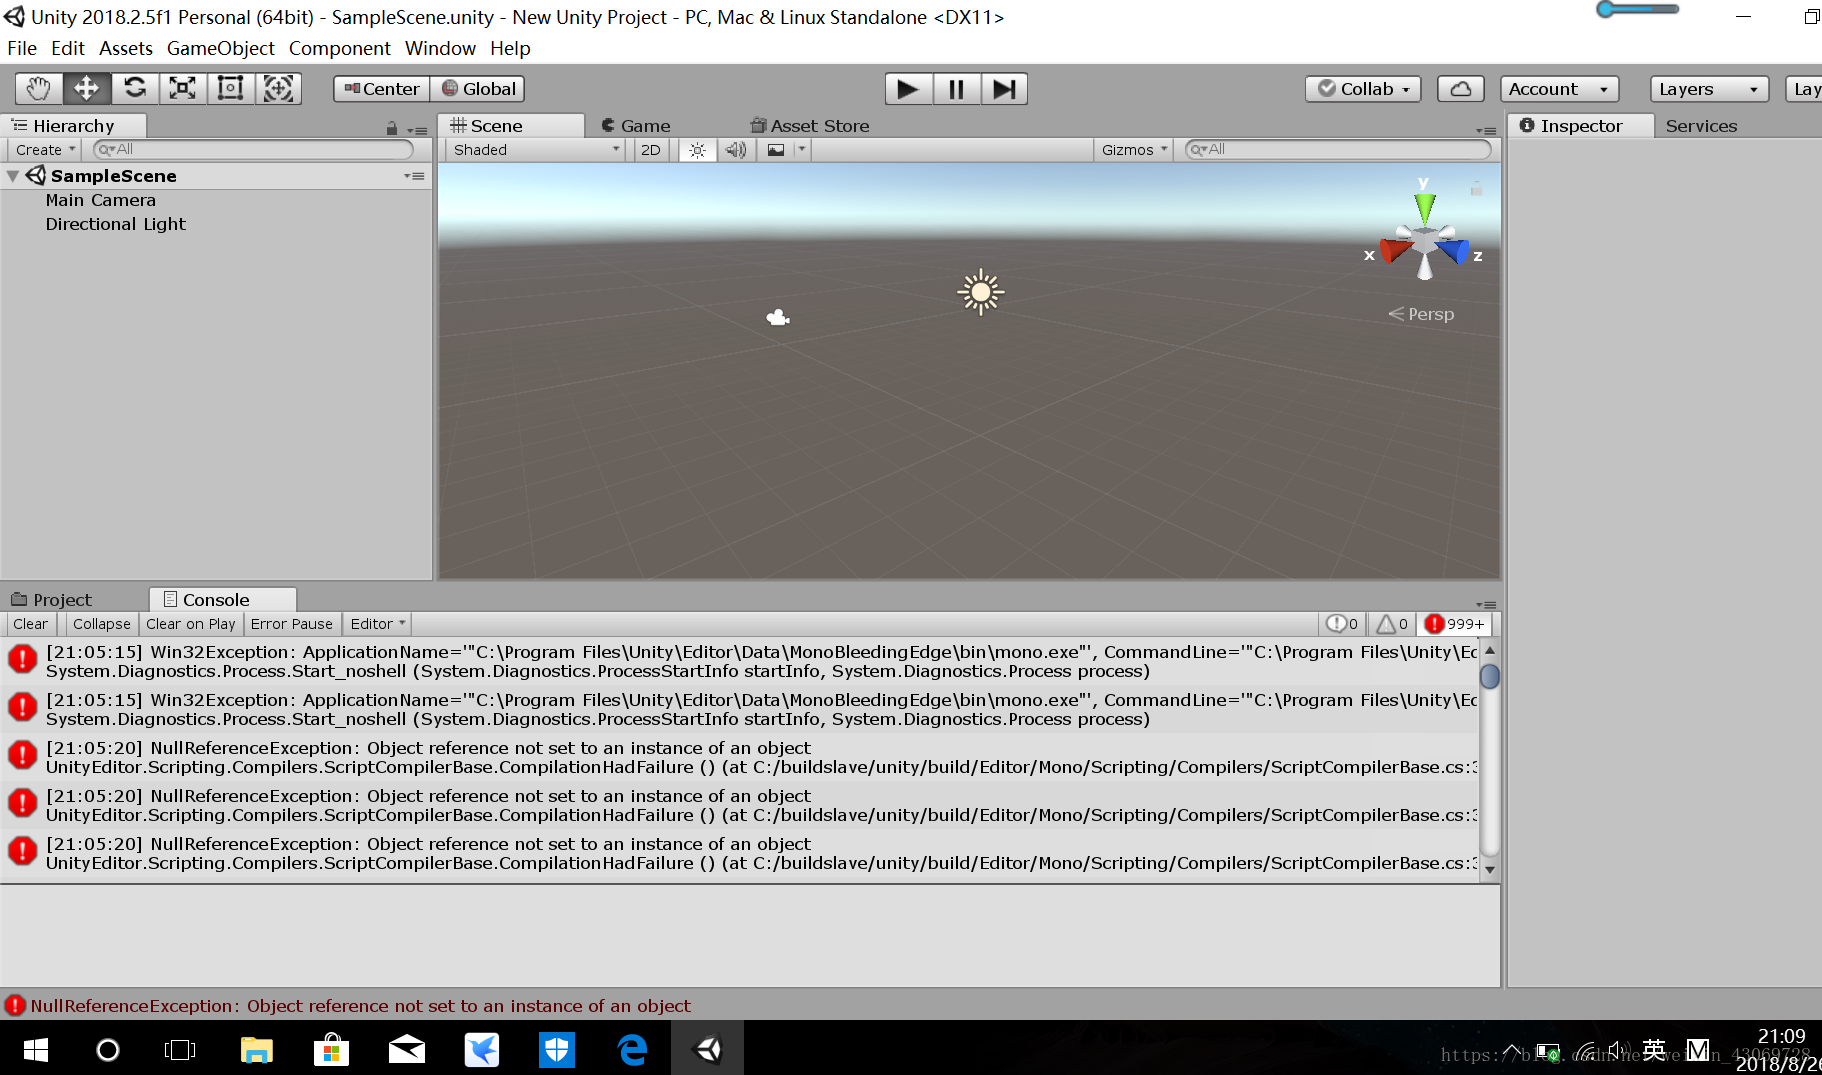Open the Edit menu
Viewport: 1822px width, 1075px height.
point(68,48)
